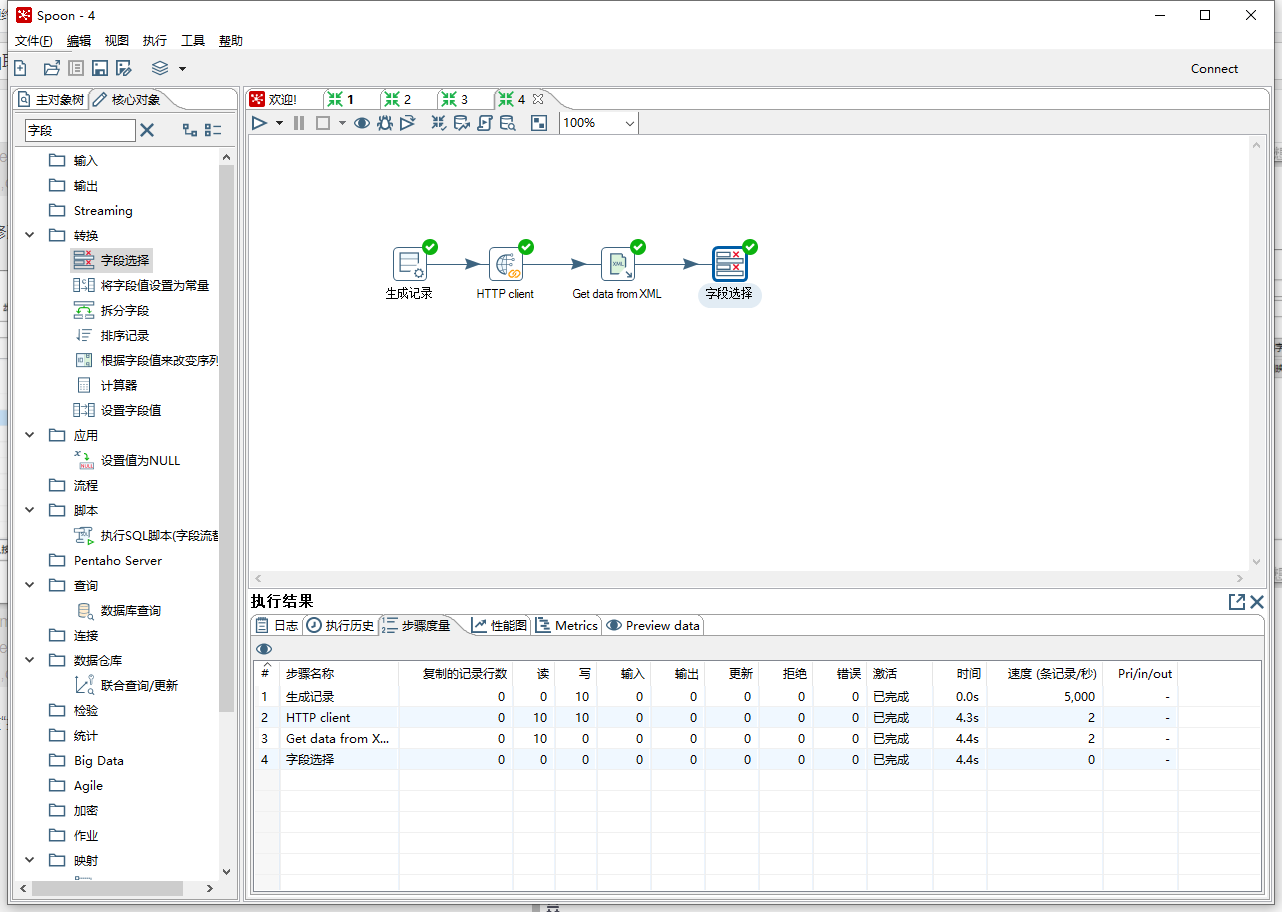The height and width of the screenshot is (912, 1282).
Task: Open the 帮助 menu
Action: [x=231, y=41]
